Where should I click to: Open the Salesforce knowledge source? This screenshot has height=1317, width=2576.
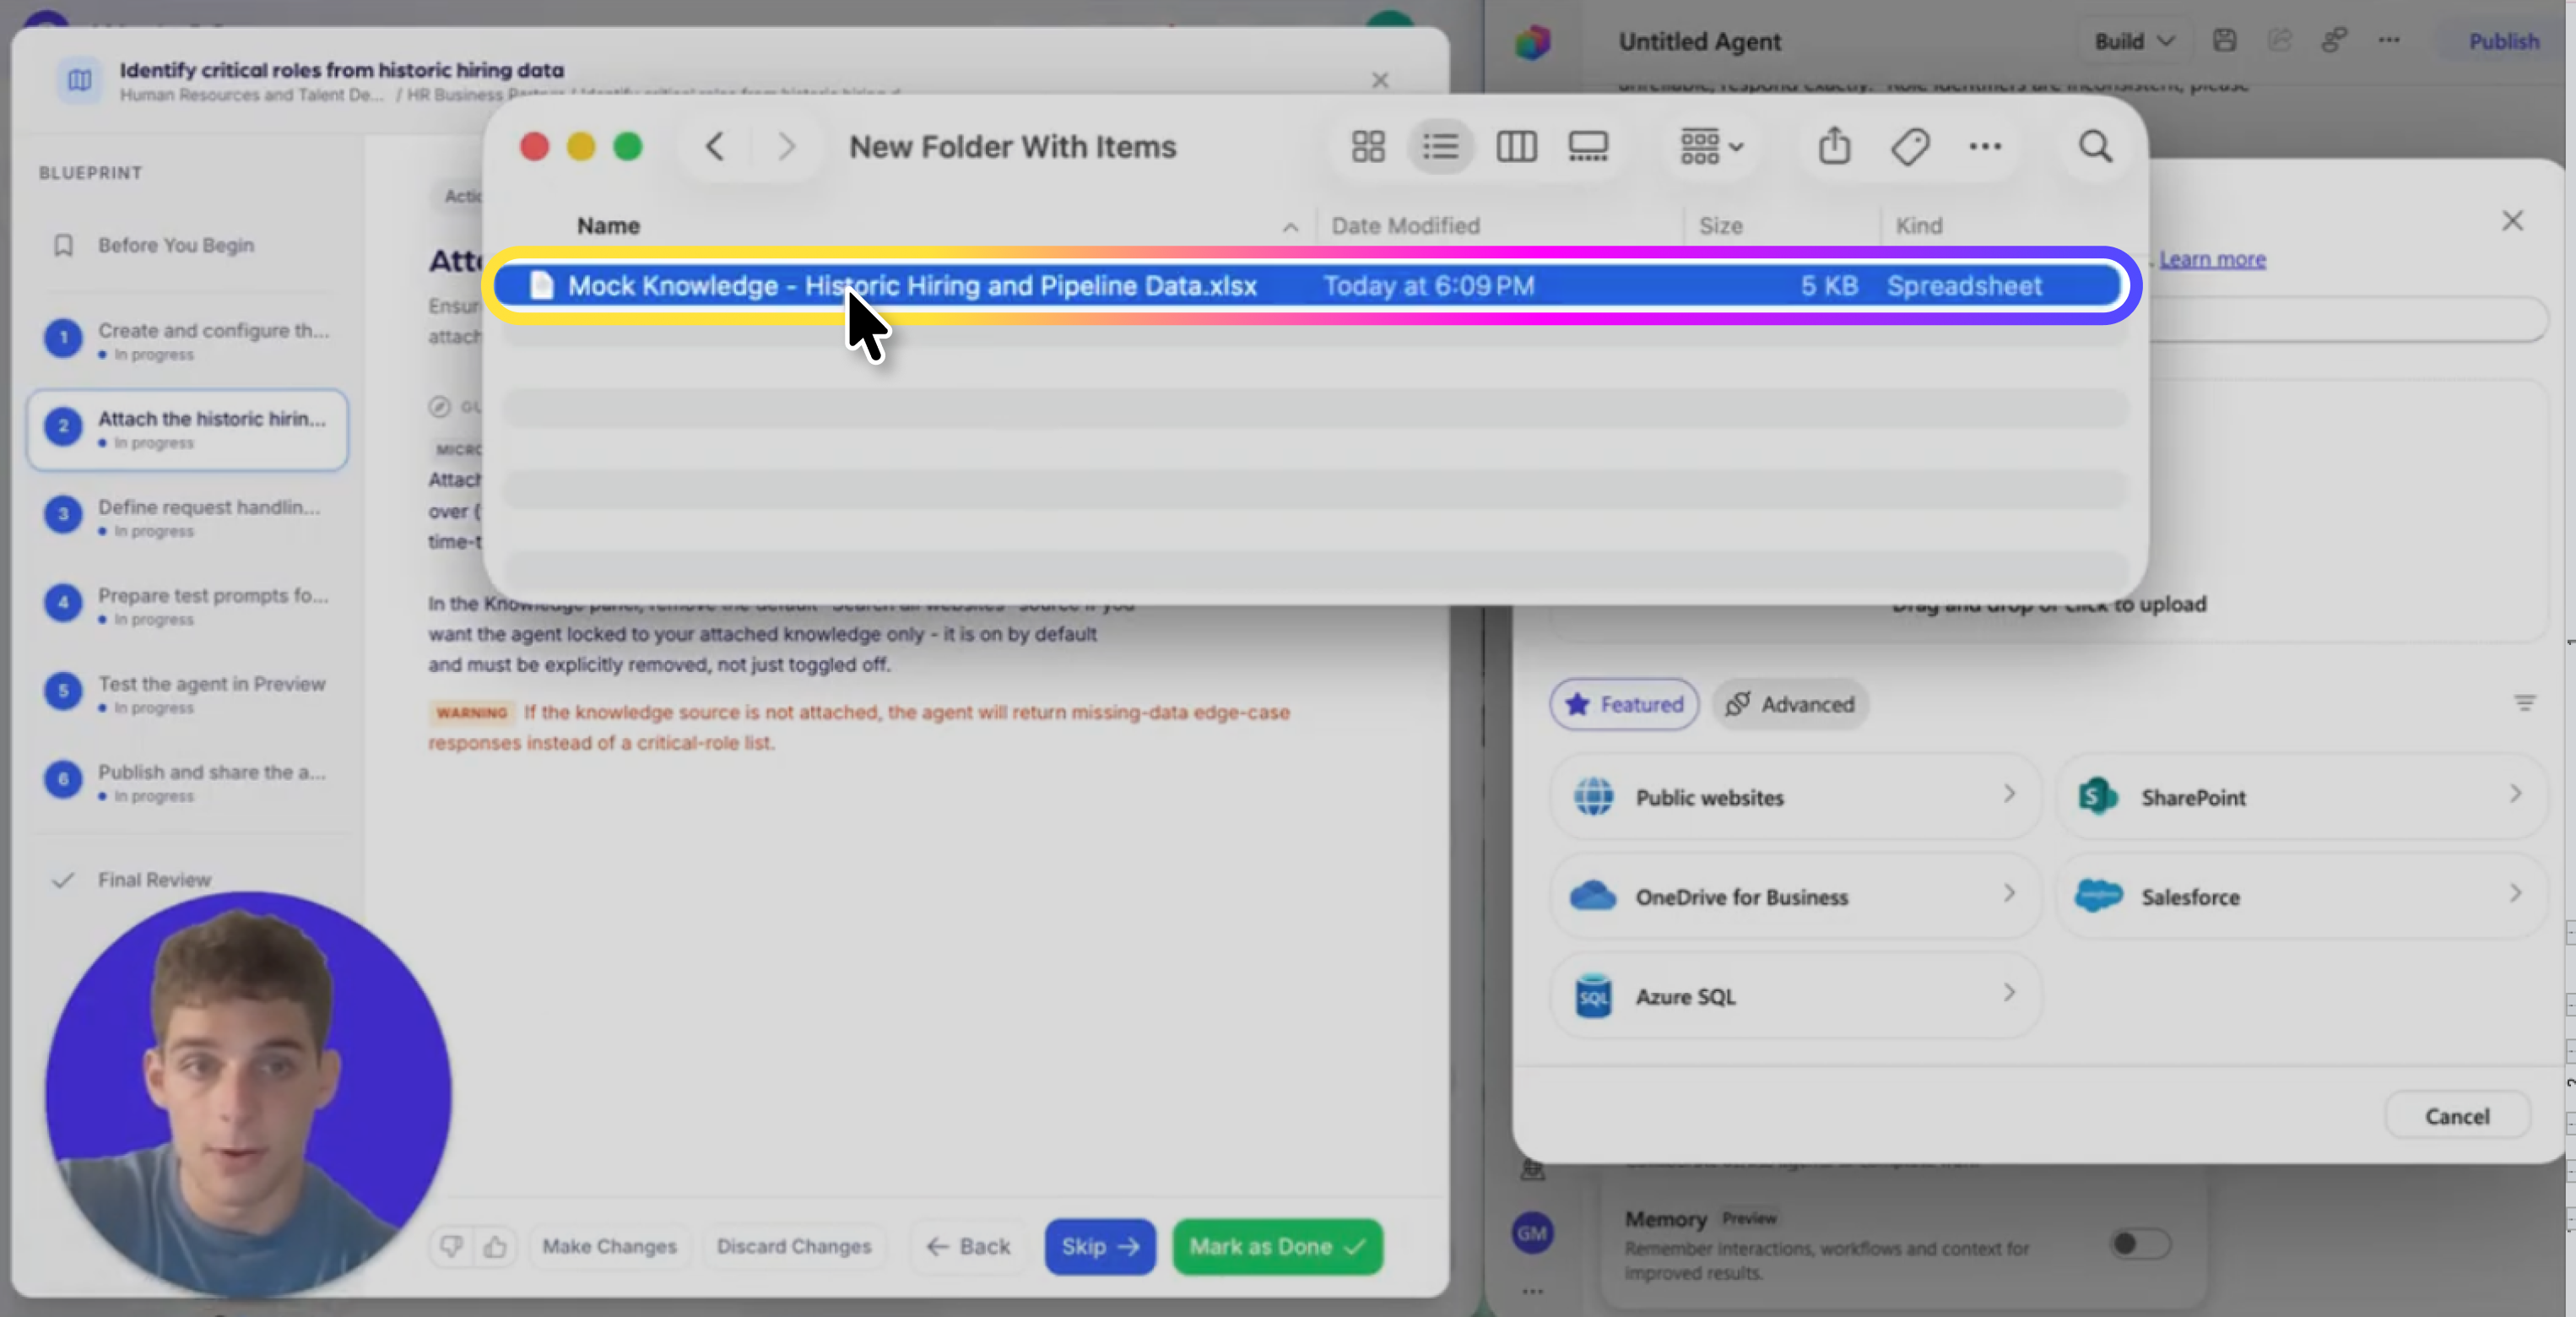tap(2301, 896)
